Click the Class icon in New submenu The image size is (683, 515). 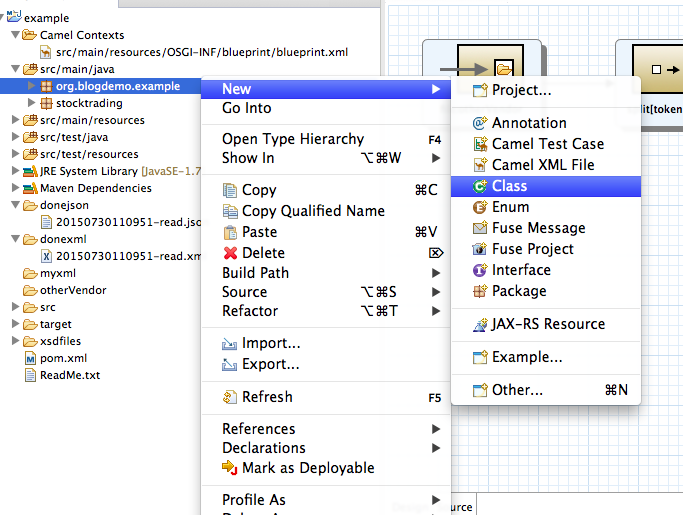(x=480, y=186)
